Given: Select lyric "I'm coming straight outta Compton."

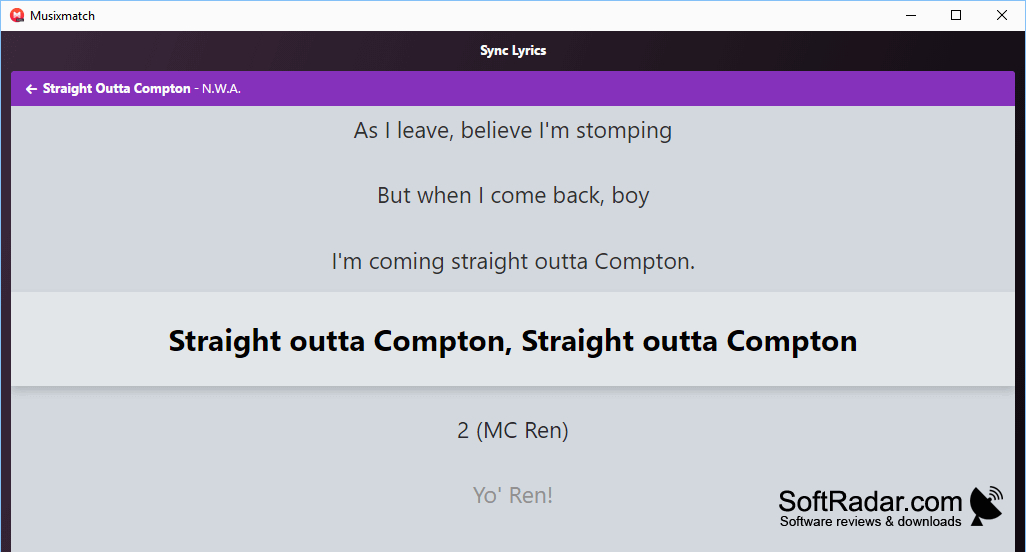Looking at the screenshot, I should 513,262.
